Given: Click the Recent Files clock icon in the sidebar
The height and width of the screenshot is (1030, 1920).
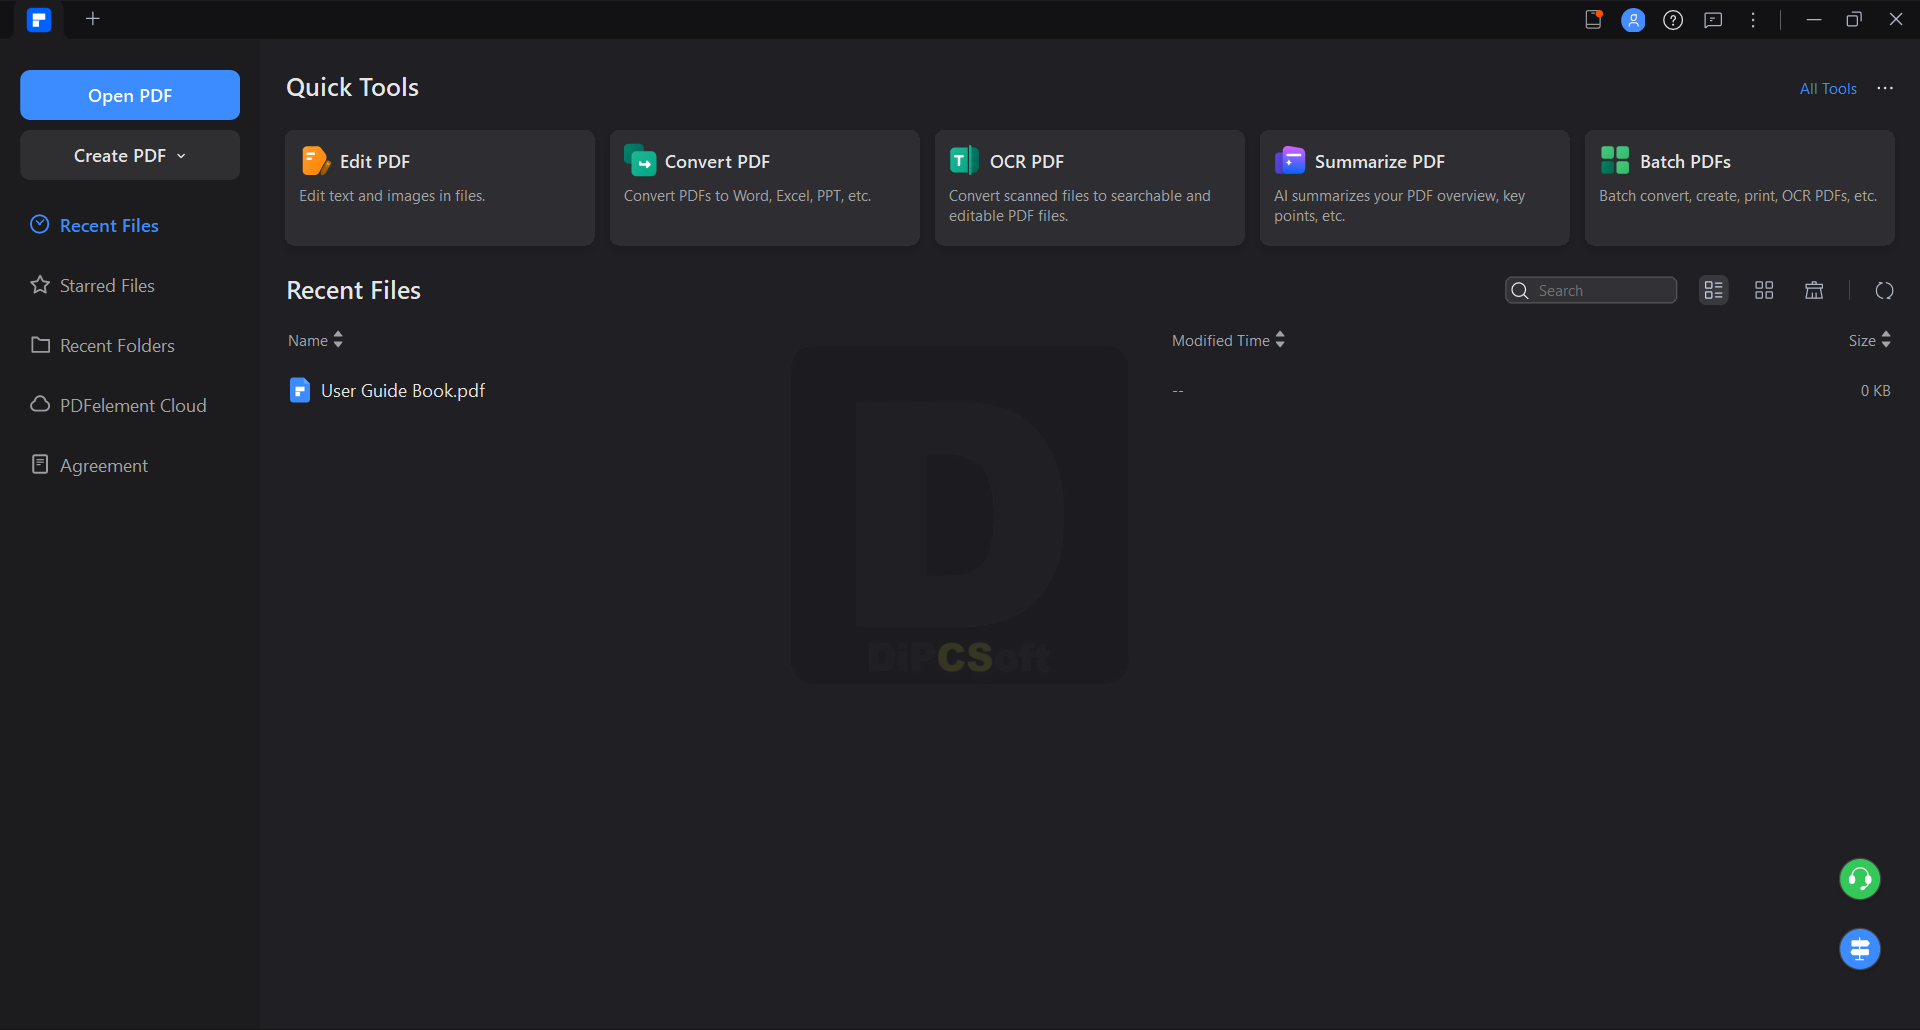Looking at the screenshot, I should pos(40,224).
